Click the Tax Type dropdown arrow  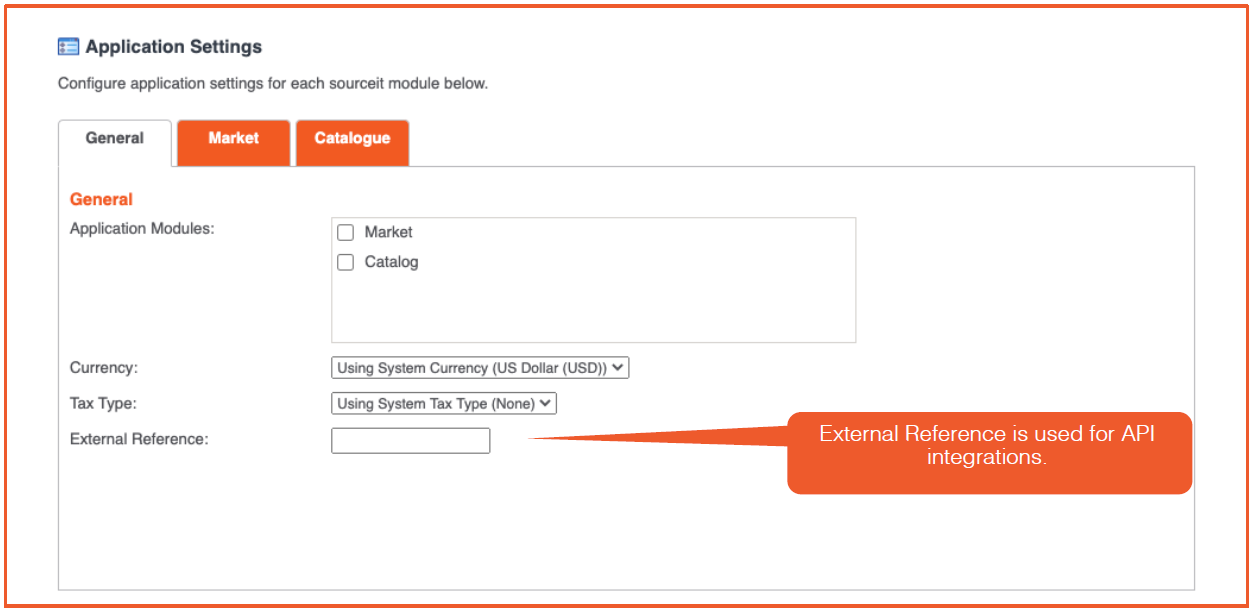point(545,404)
